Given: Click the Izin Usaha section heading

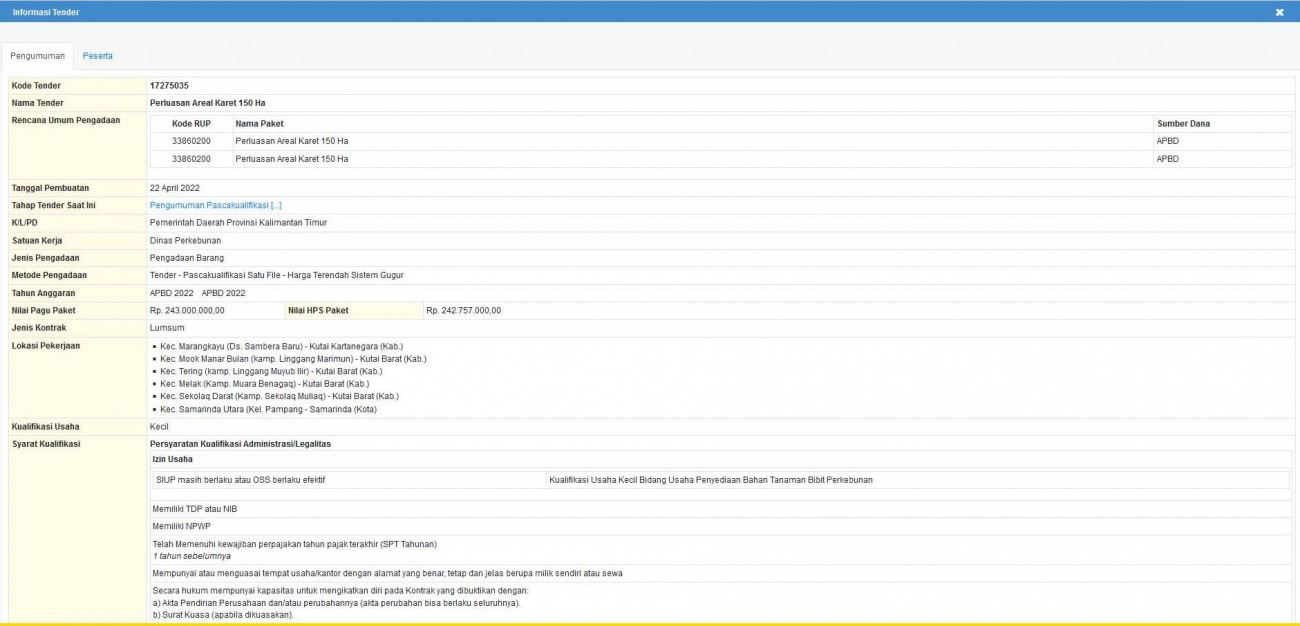Looking at the screenshot, I should 172,459.
